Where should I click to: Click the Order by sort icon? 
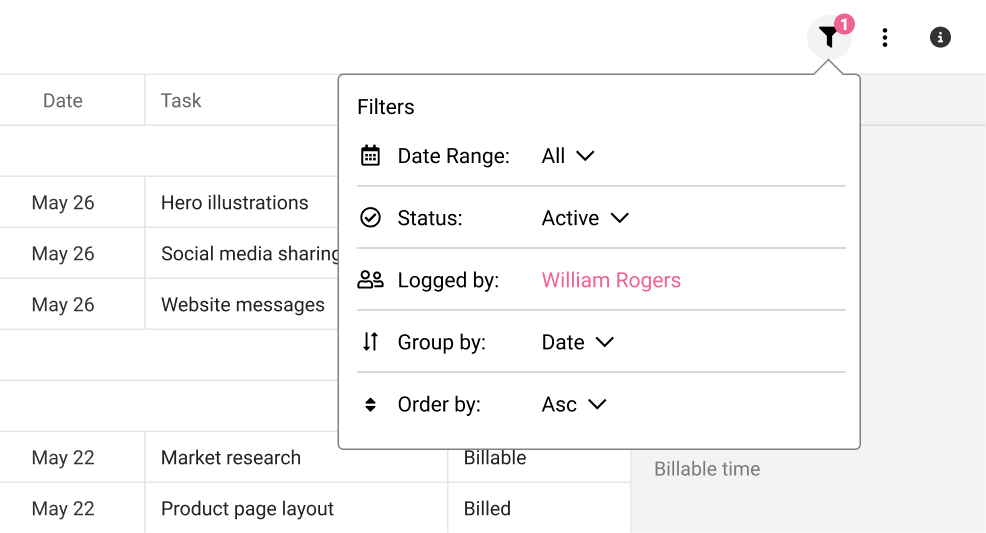coord(370,404)
